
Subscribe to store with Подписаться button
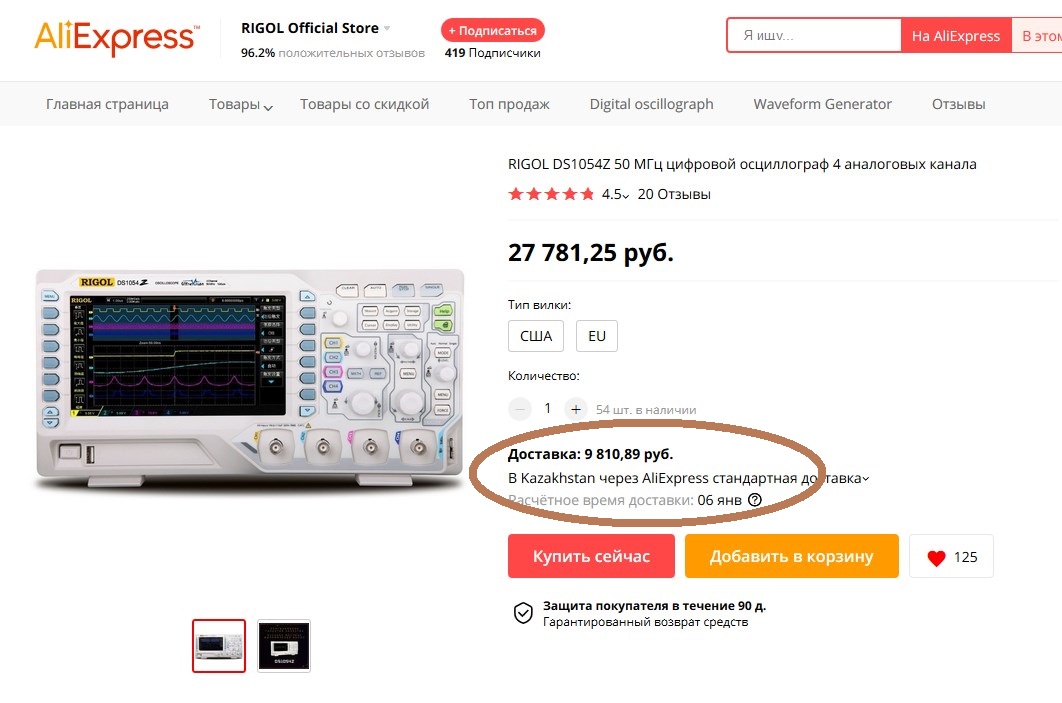coord(492,30)
